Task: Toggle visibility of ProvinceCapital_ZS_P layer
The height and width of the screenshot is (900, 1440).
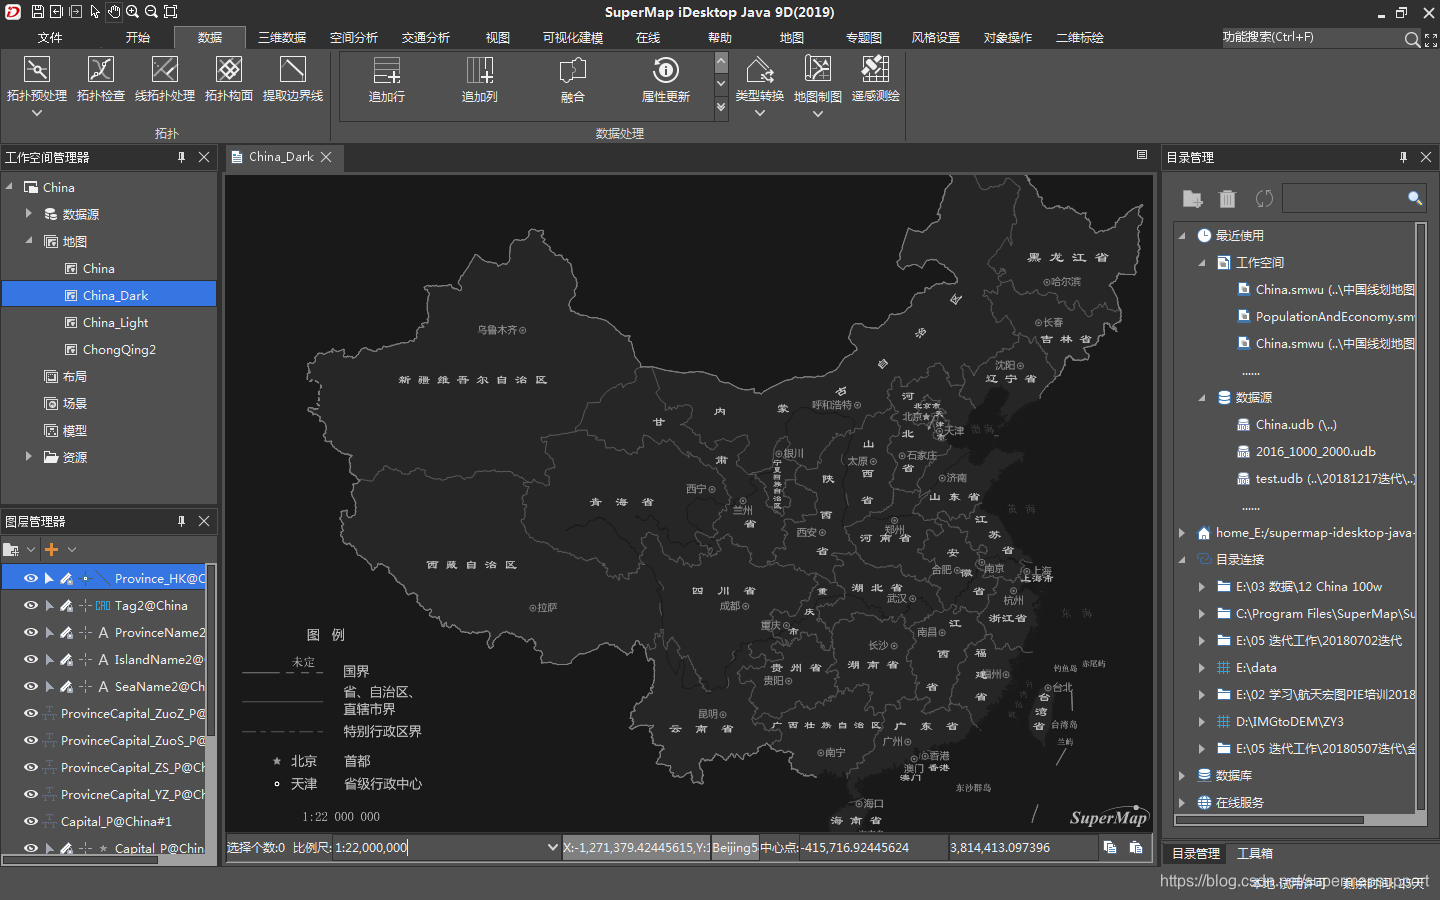Action: click(31, 767)
